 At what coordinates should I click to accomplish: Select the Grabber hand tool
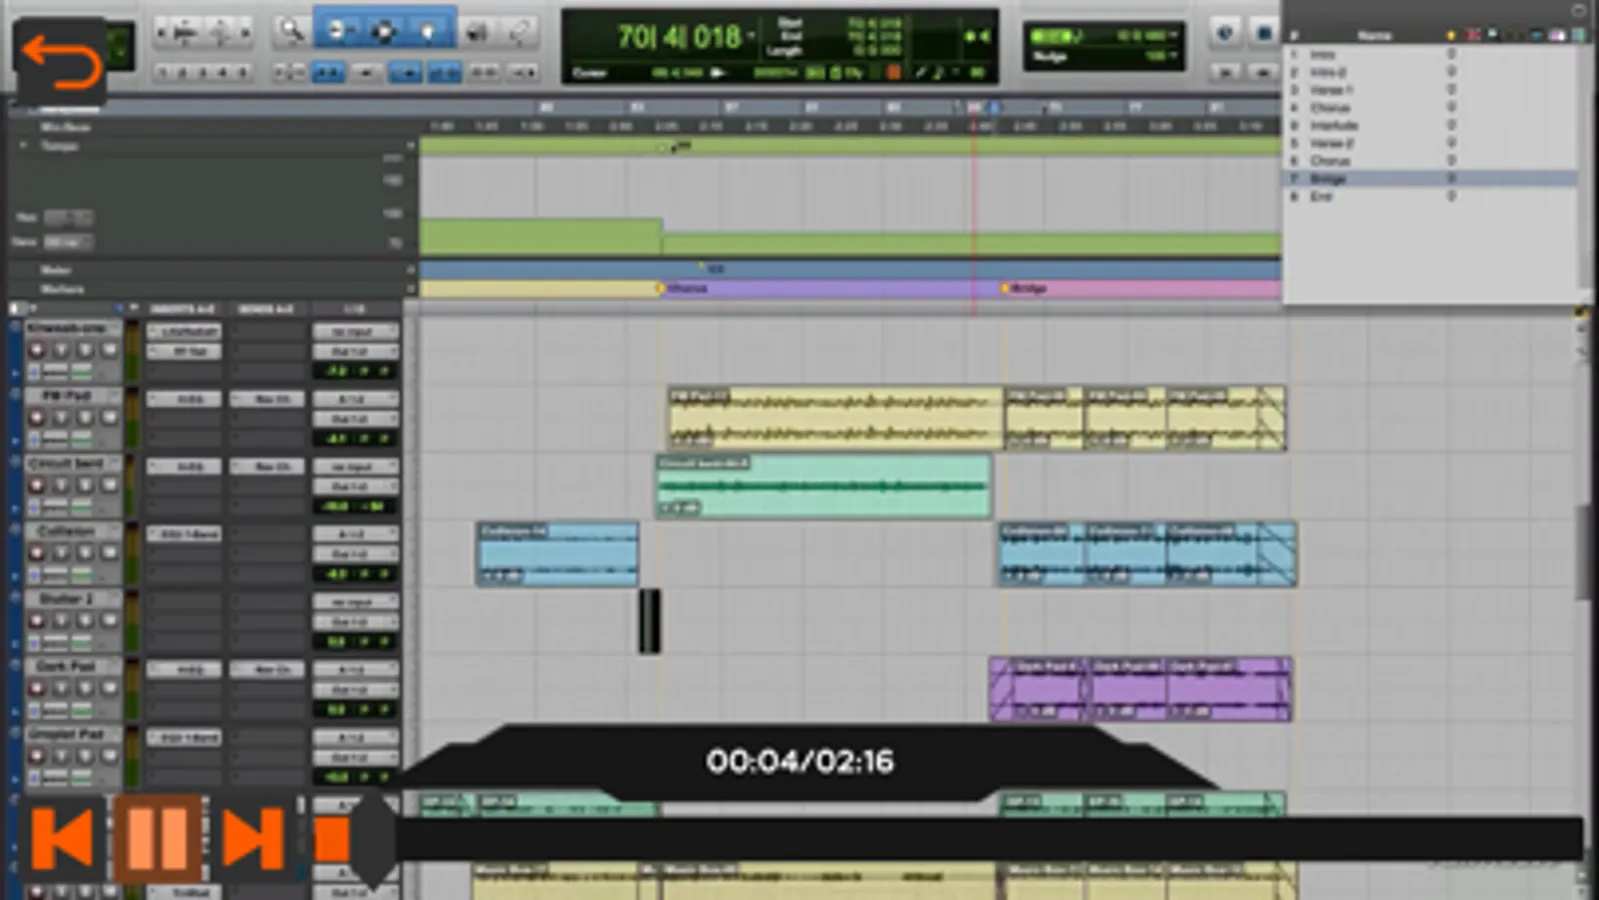pyautogui.click(x=429, y=31)
